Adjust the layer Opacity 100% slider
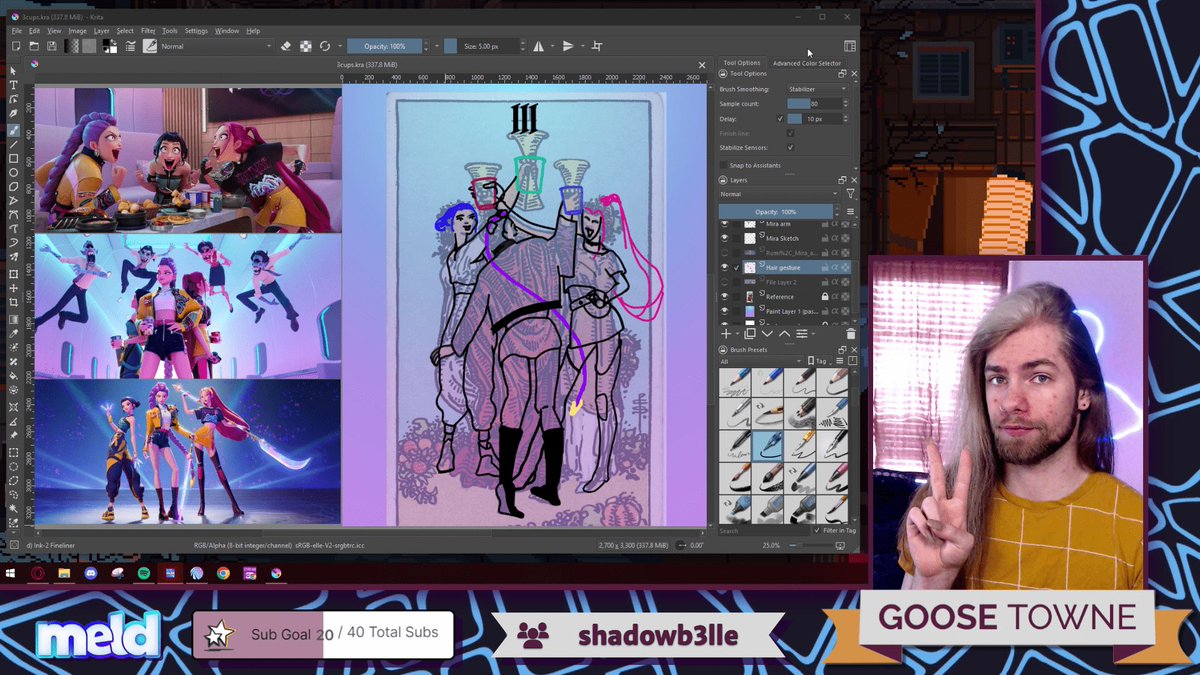Viewport: 1200px width, 675px height. click(776, 212)
